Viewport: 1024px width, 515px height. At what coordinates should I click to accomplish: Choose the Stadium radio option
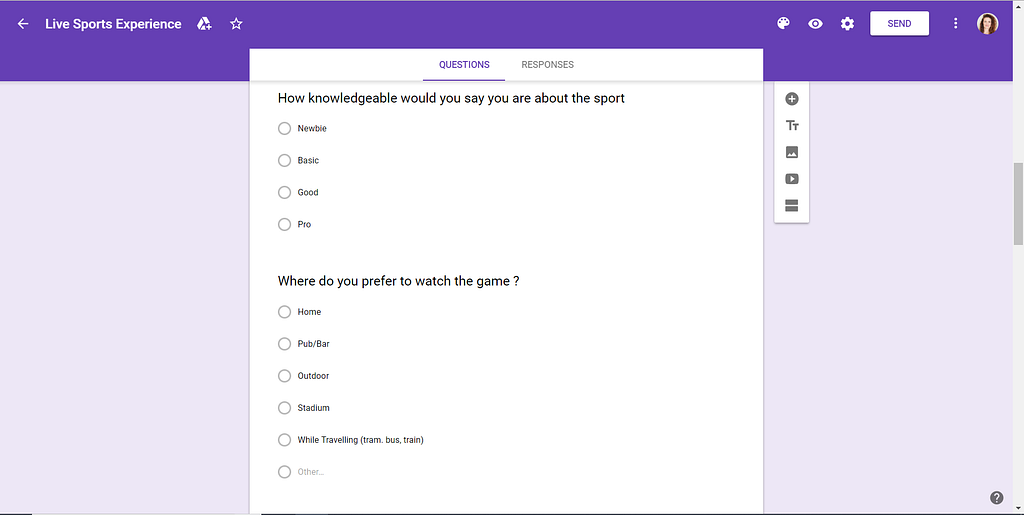point(285,408)
